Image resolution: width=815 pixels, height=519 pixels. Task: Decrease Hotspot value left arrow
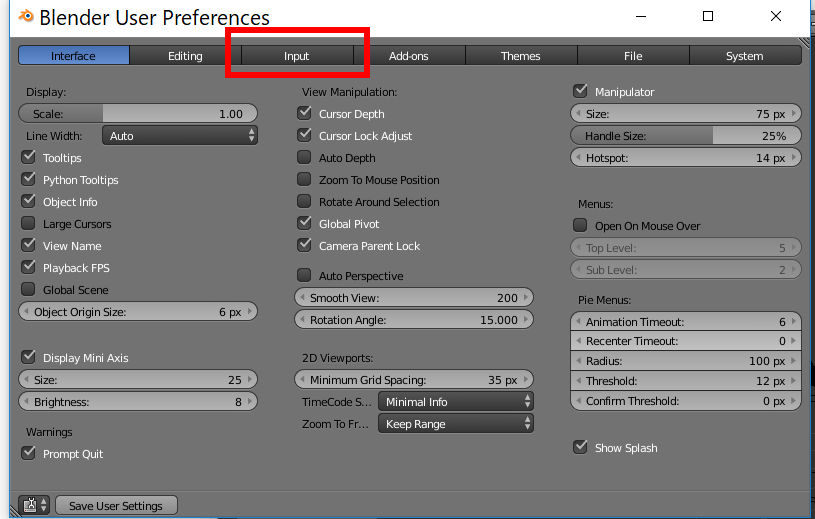[578, 157]
